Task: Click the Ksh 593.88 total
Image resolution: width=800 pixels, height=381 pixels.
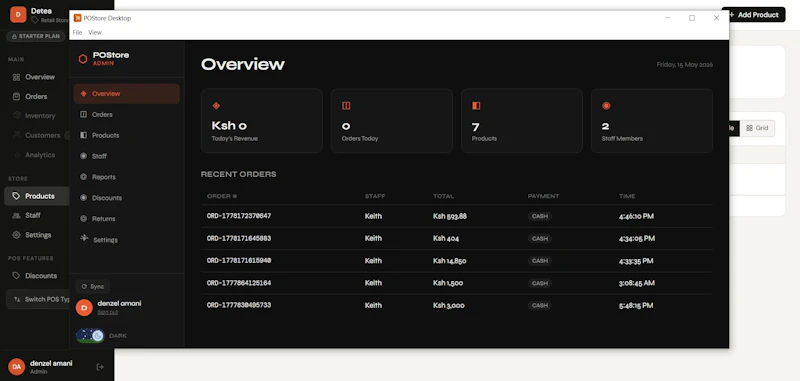Action: (449, 216)
